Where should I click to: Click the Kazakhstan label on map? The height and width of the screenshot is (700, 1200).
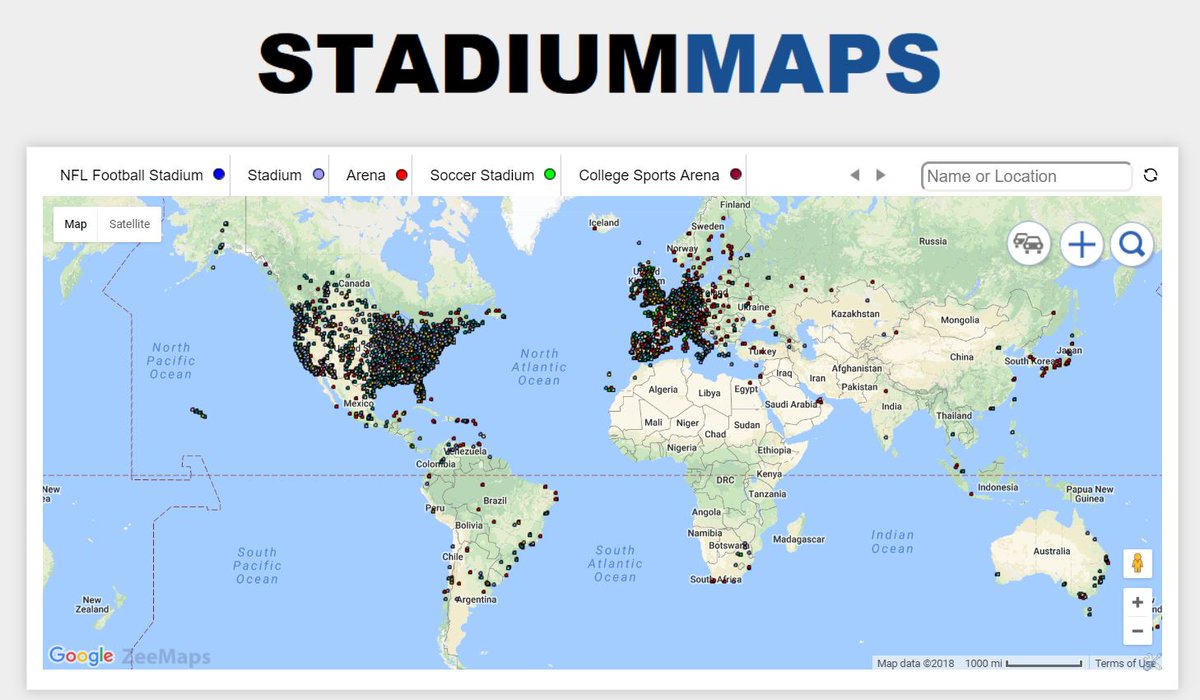coord(855,314)
